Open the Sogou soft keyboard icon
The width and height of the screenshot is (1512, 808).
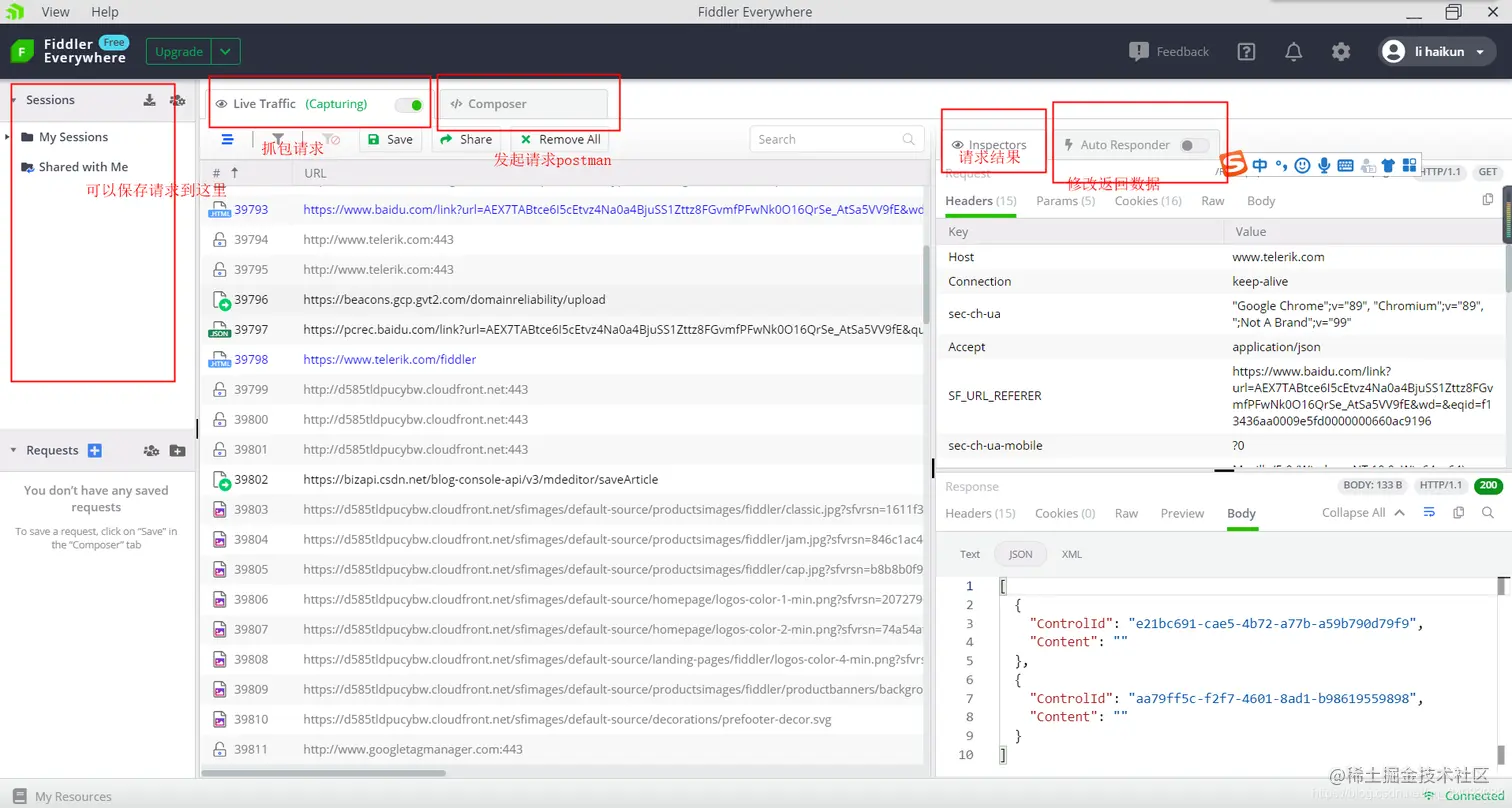click(1345, 165)
